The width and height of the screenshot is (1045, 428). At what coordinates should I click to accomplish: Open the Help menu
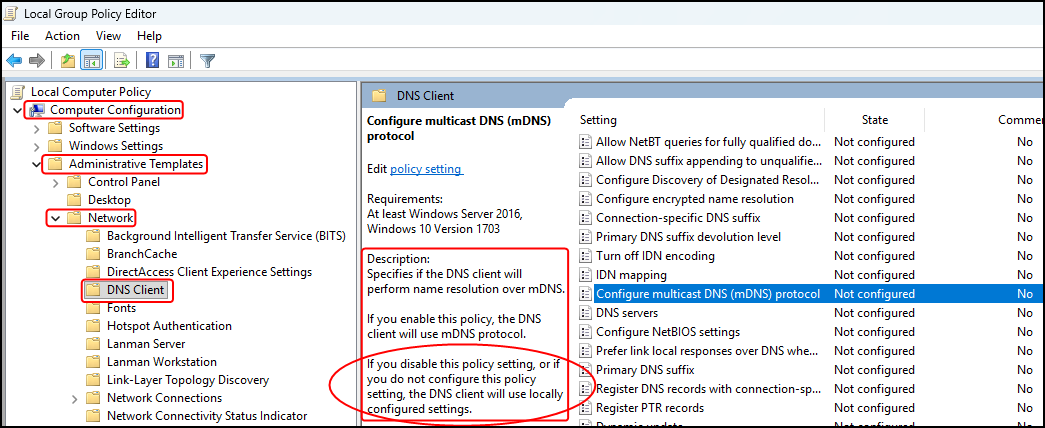(149, 36)
